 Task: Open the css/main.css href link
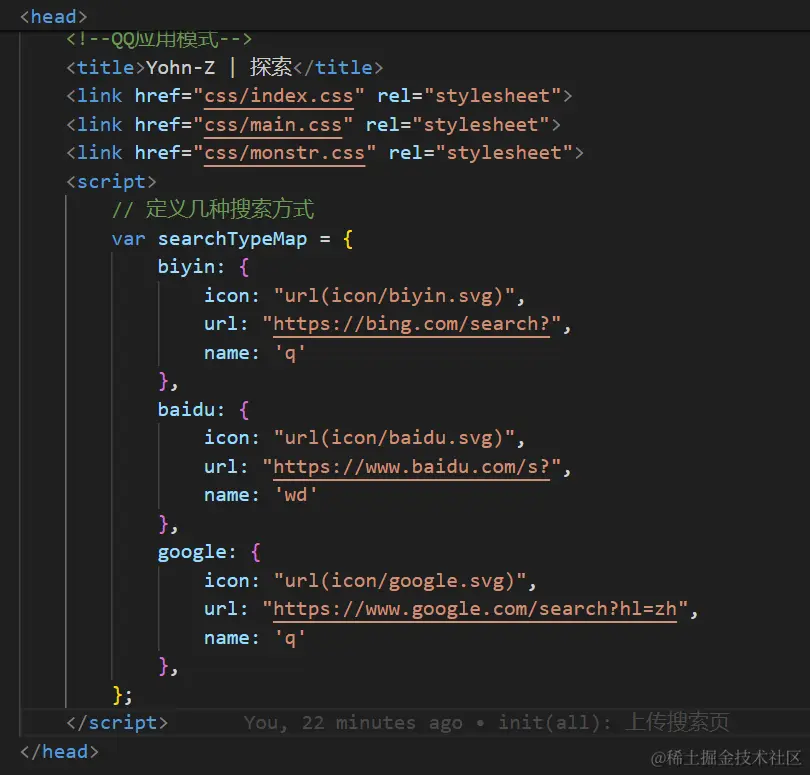pyautogui.click(x=273, y=125)
